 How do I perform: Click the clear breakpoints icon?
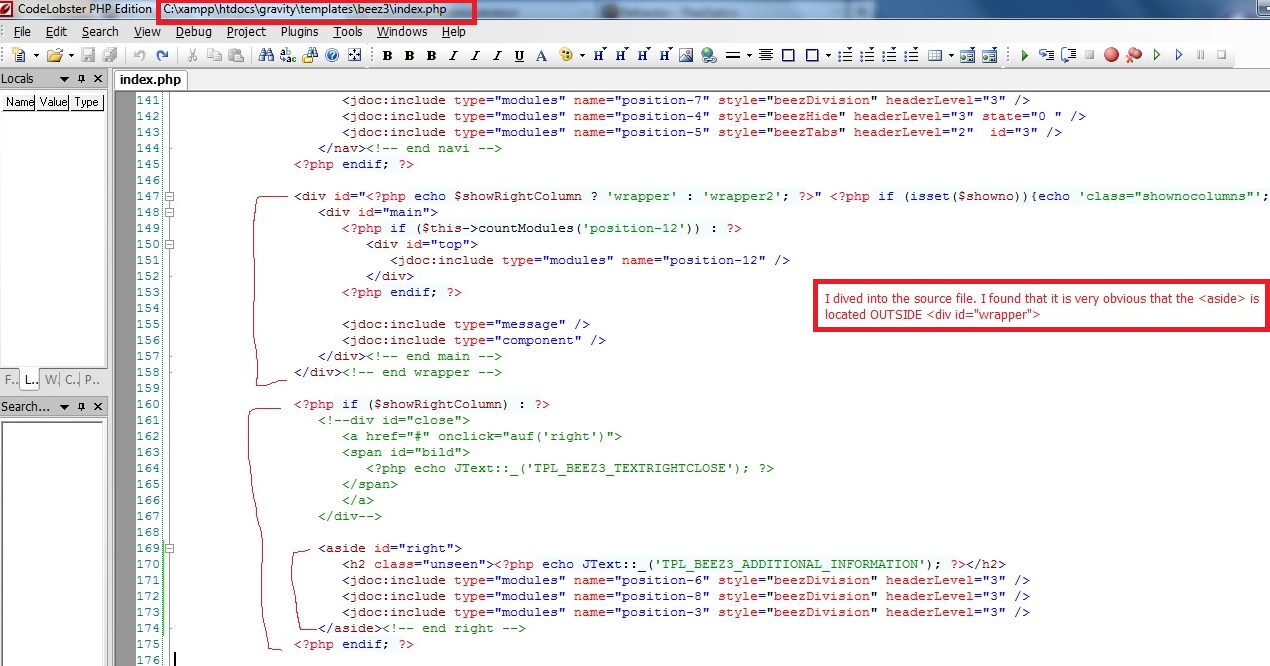pos(1134,55)
